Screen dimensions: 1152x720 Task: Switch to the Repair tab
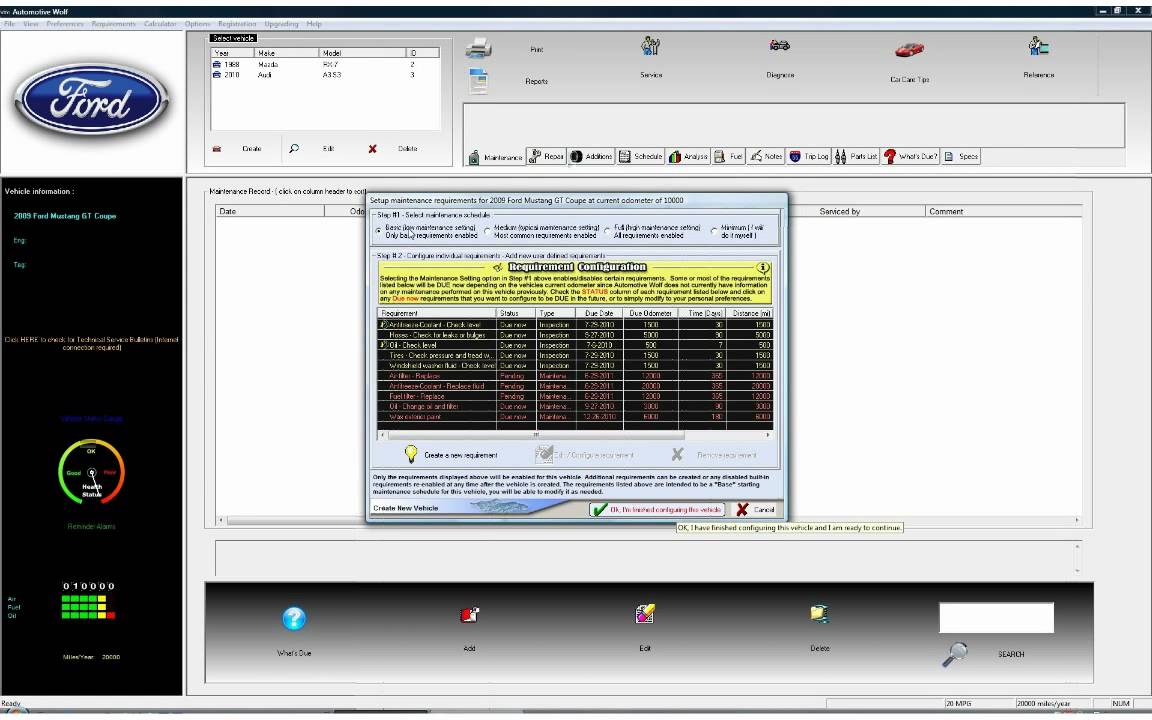click(547, 156)
